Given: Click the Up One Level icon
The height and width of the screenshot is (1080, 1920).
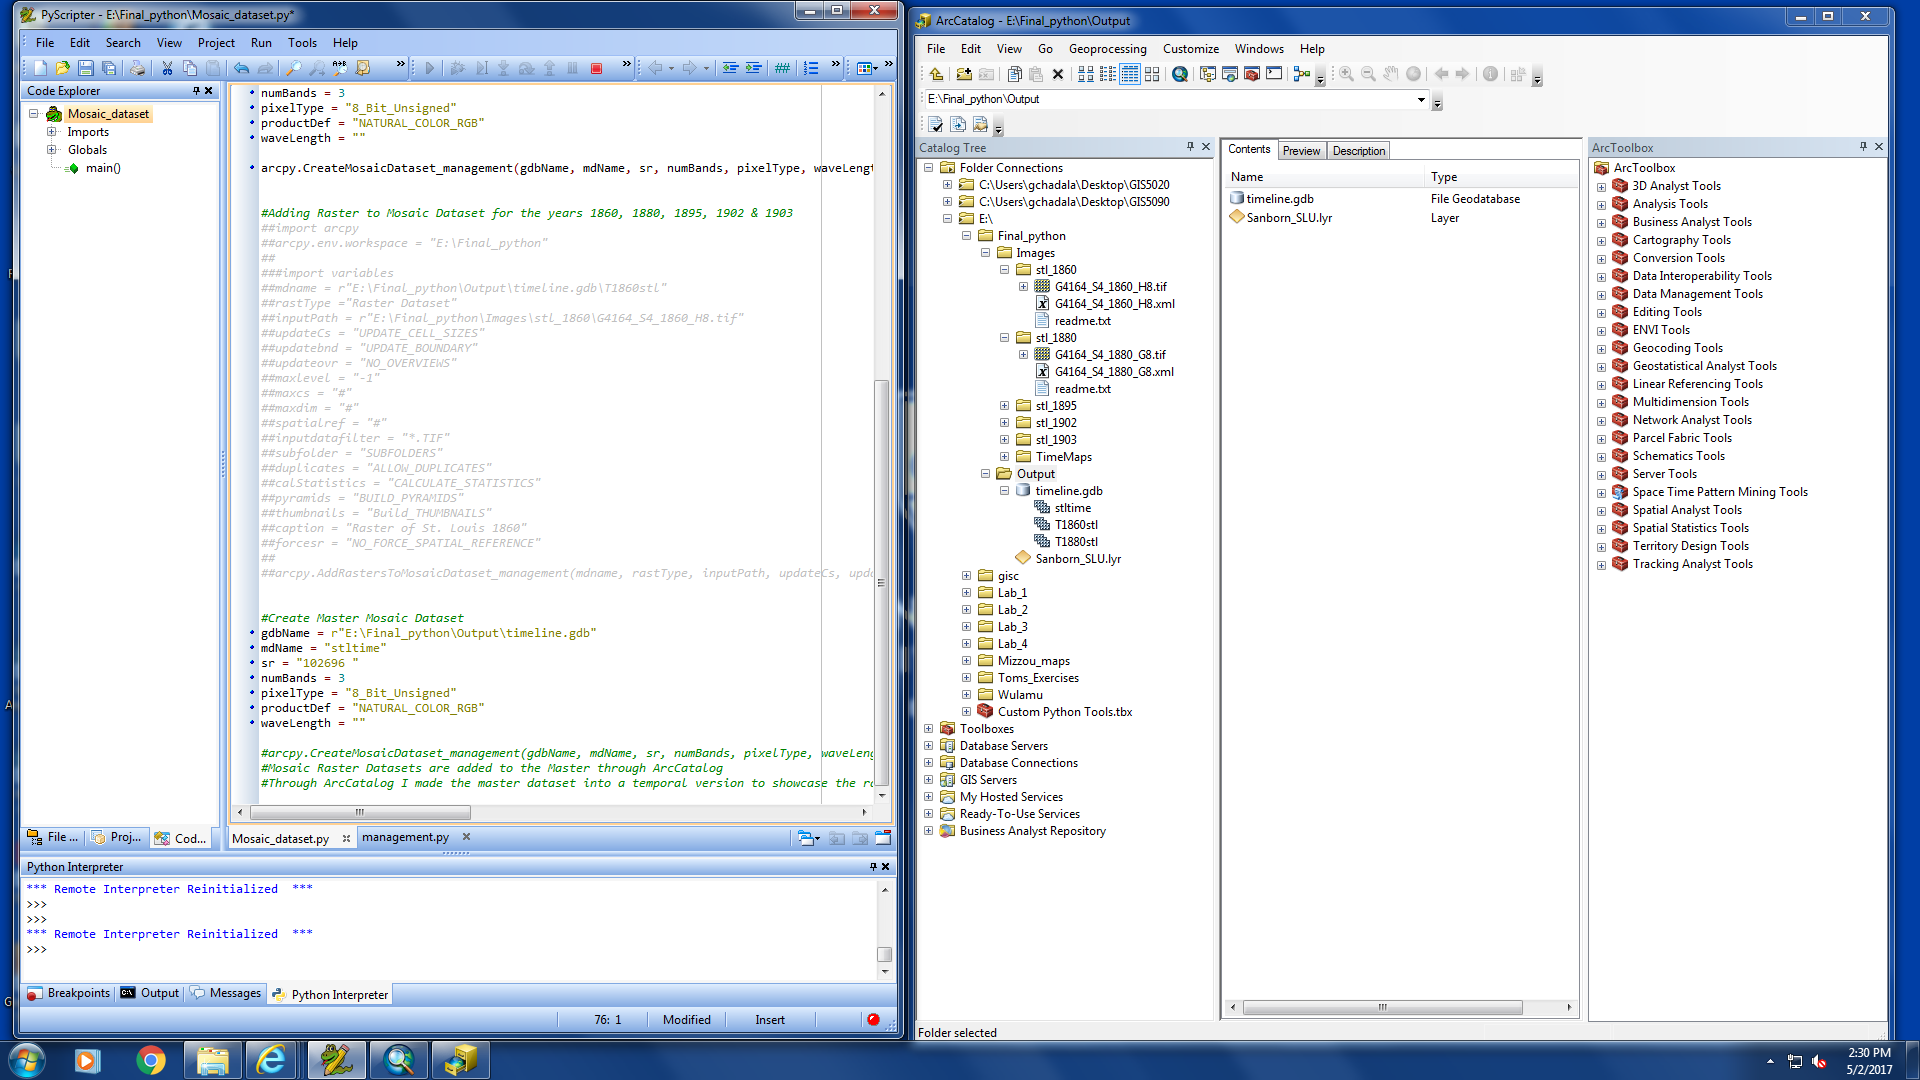Looking at the screenshot, I should pyautogui.click(x=936, y=74).
